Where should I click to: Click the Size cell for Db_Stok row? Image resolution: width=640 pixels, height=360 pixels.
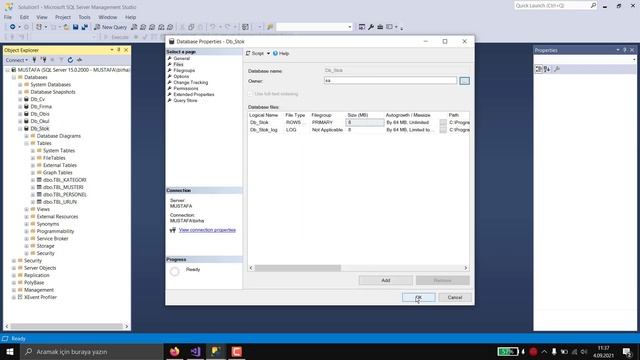pos(365,122)
